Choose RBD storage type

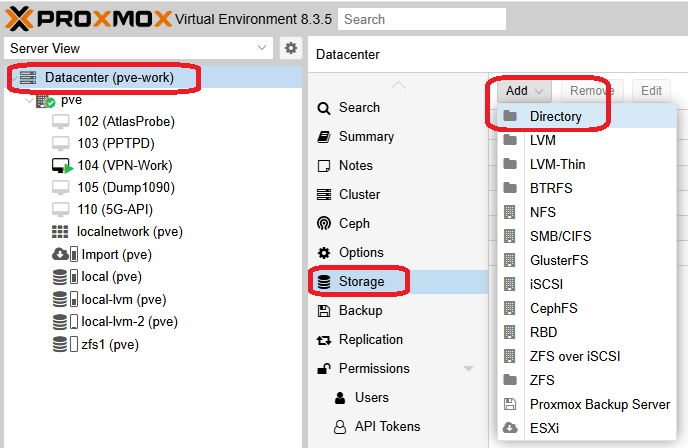pos(587,332)
